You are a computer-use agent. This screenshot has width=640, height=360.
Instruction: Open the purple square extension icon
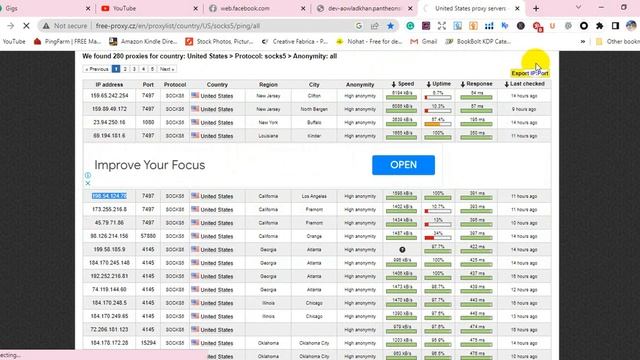pyautogui.click(x=426, y=26)
